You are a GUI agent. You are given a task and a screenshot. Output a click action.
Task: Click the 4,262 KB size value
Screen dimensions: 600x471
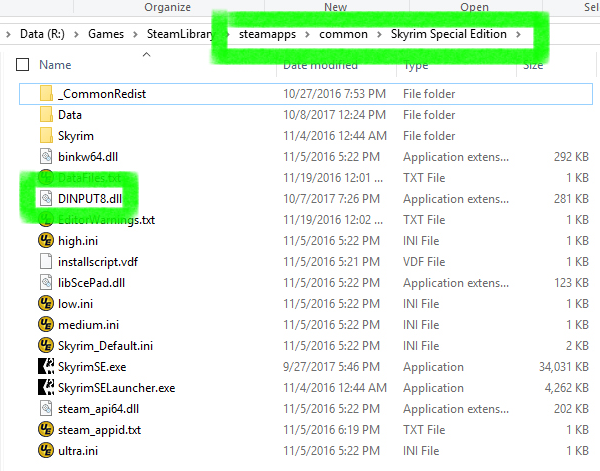coord(567,388)
